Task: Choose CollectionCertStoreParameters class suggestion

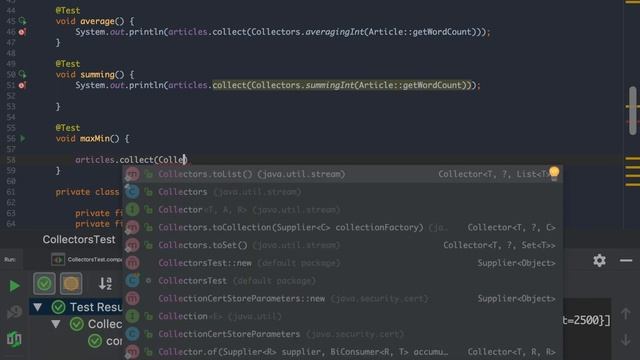Action: pyautogui.click(x=343, y=334)
